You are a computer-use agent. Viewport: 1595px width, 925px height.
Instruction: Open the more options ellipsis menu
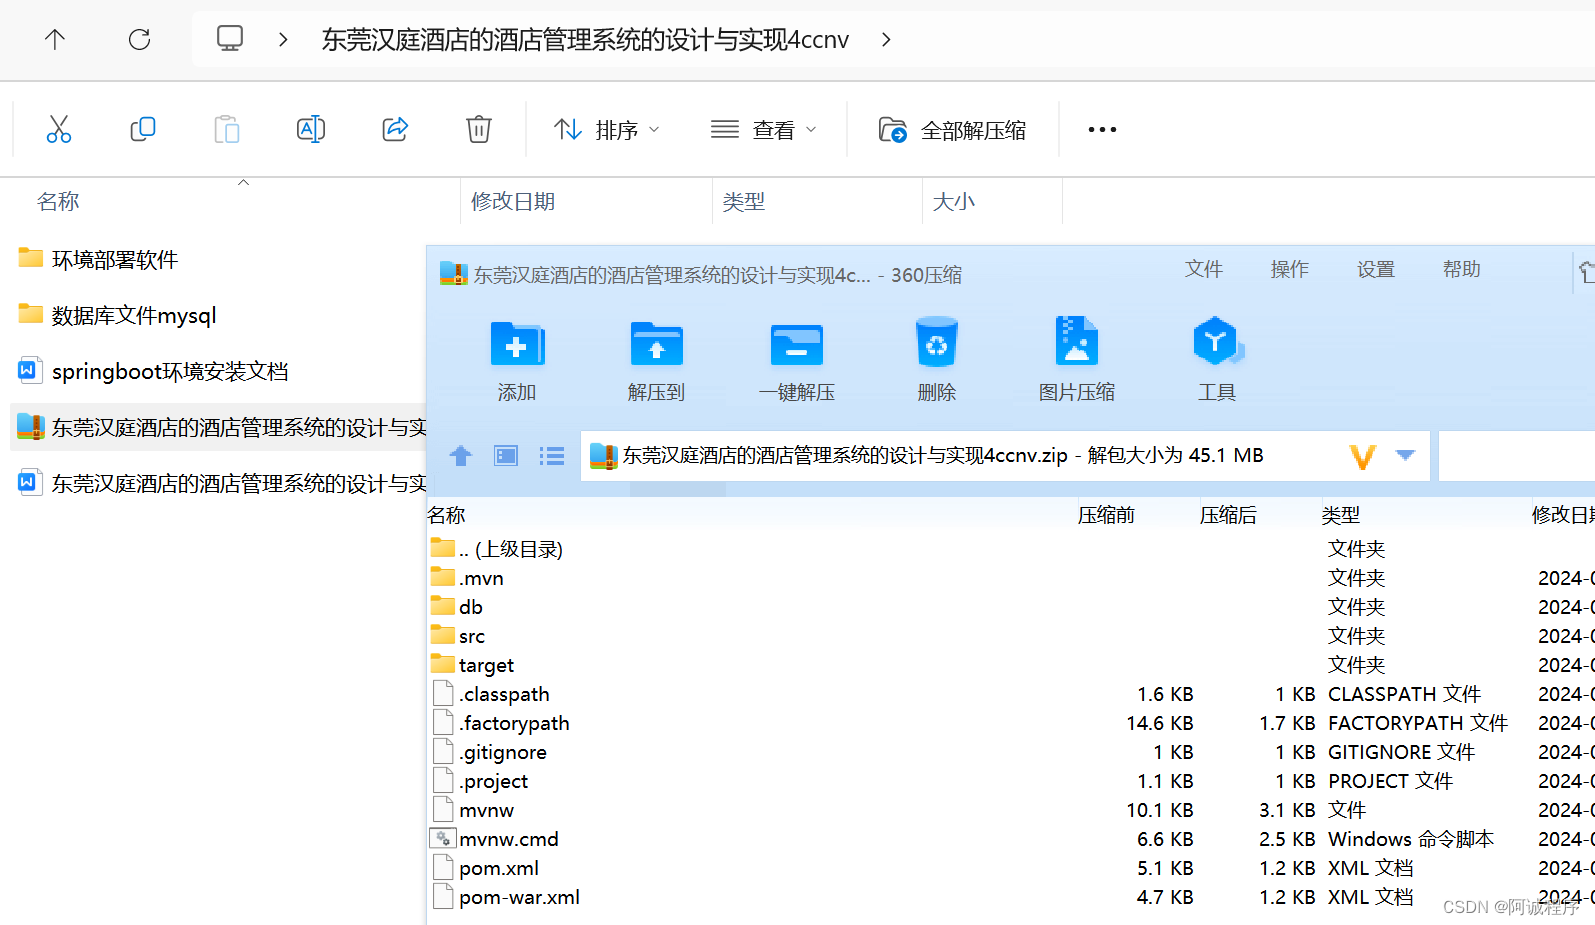(1102, 129)
